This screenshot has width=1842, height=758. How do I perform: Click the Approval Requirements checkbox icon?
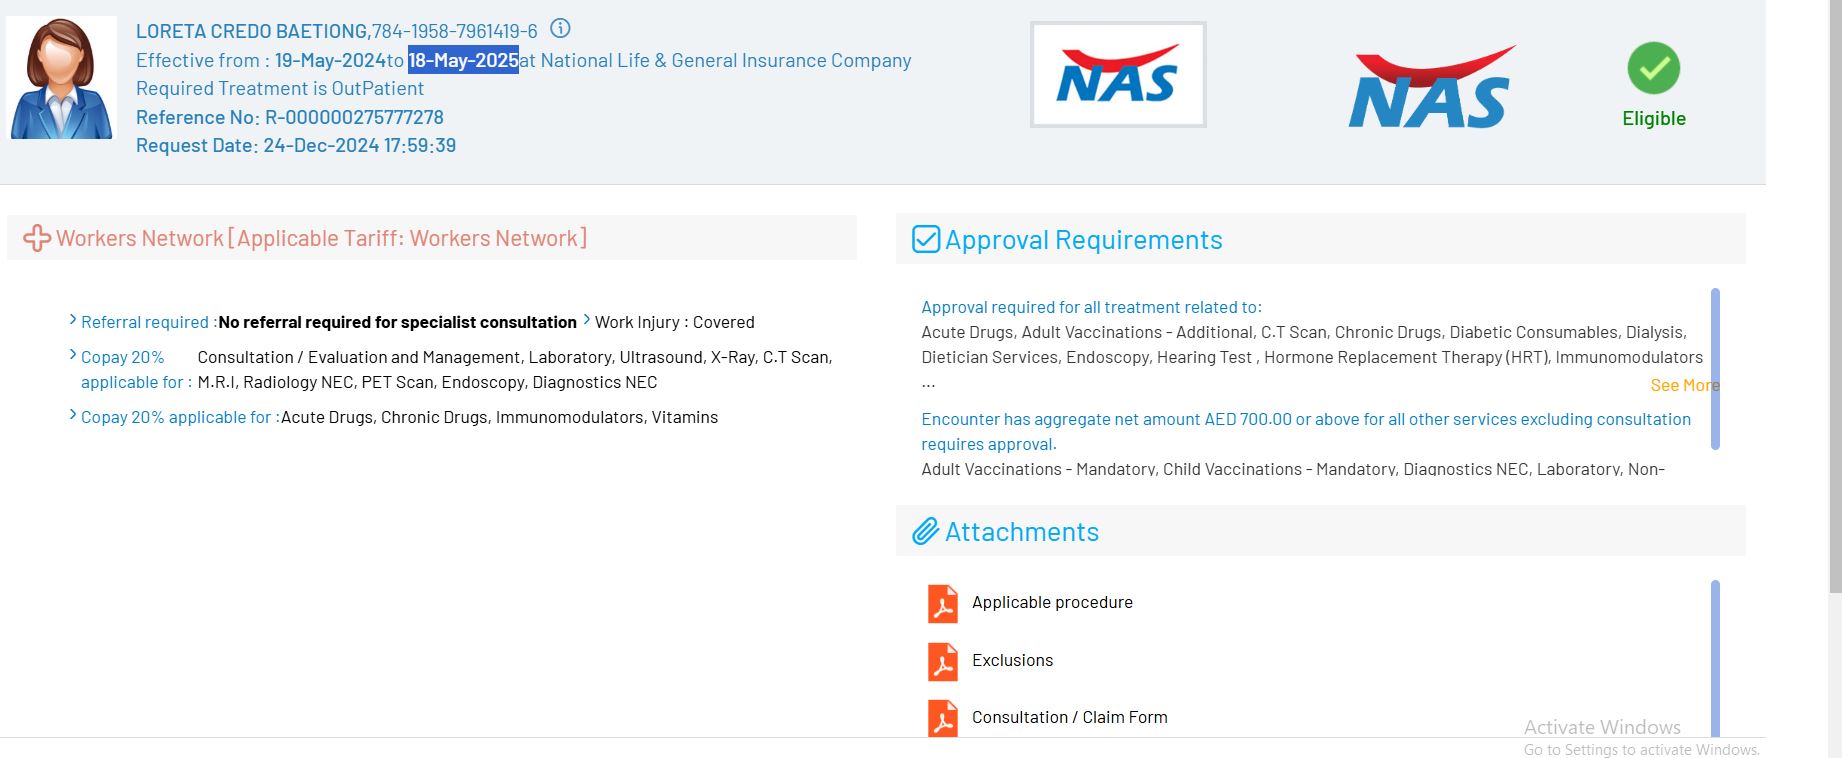coord(926,240)
